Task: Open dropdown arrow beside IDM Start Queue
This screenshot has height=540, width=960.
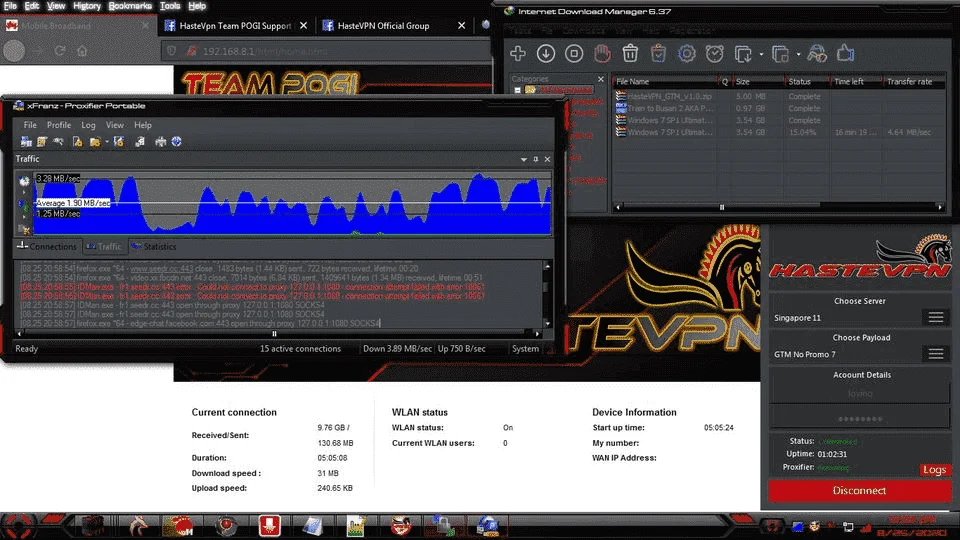Action: point(761,54)
